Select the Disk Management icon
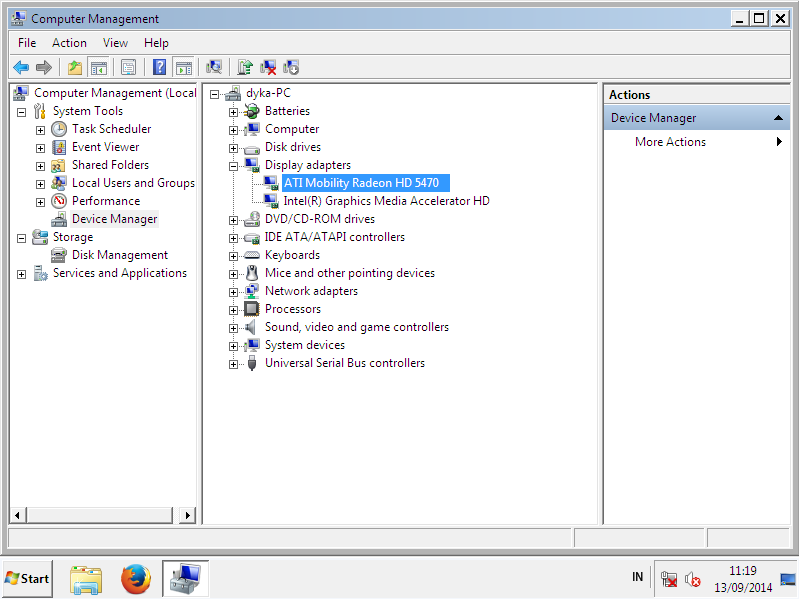 [x=59, y=255]
